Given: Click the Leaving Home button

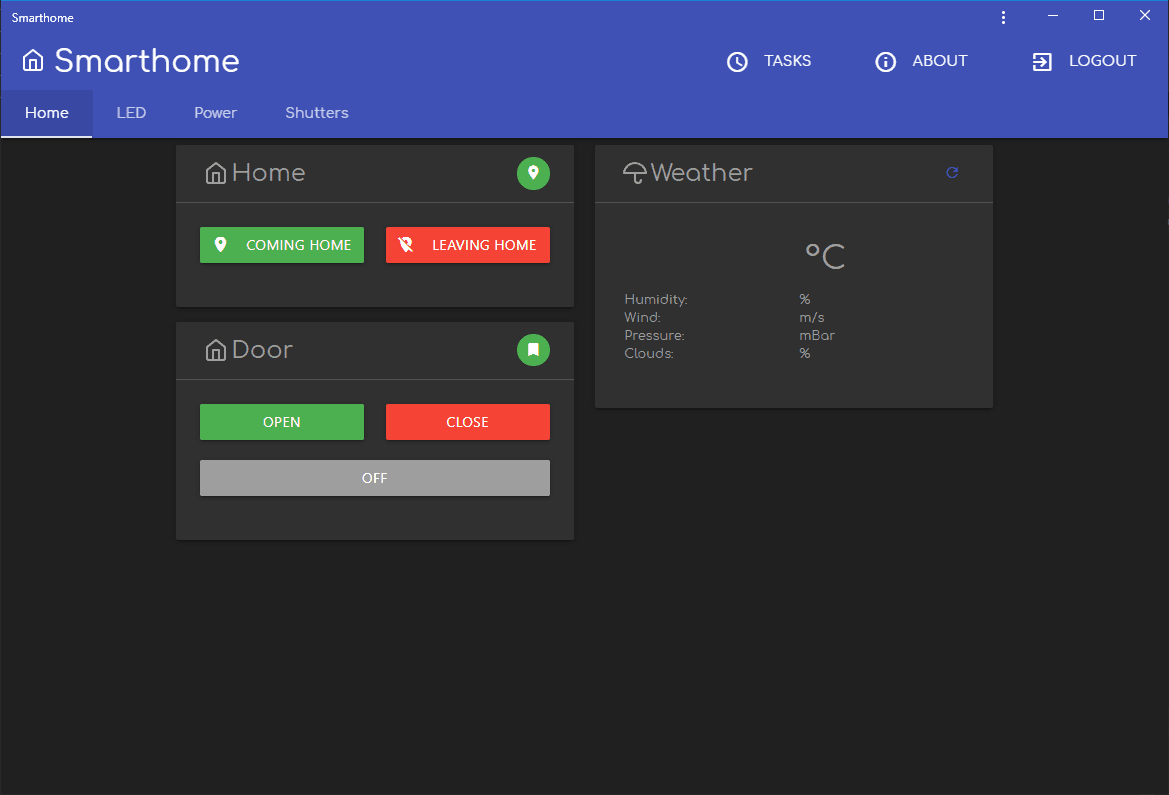Looking at the screenshot, I should coord(467,245).
